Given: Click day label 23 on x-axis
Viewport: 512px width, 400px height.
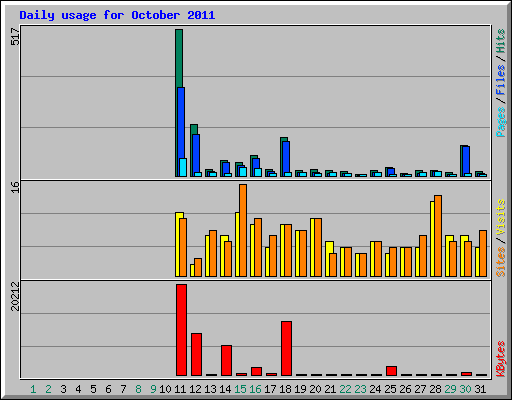Looking at the screenshot, I should point(360,389).
